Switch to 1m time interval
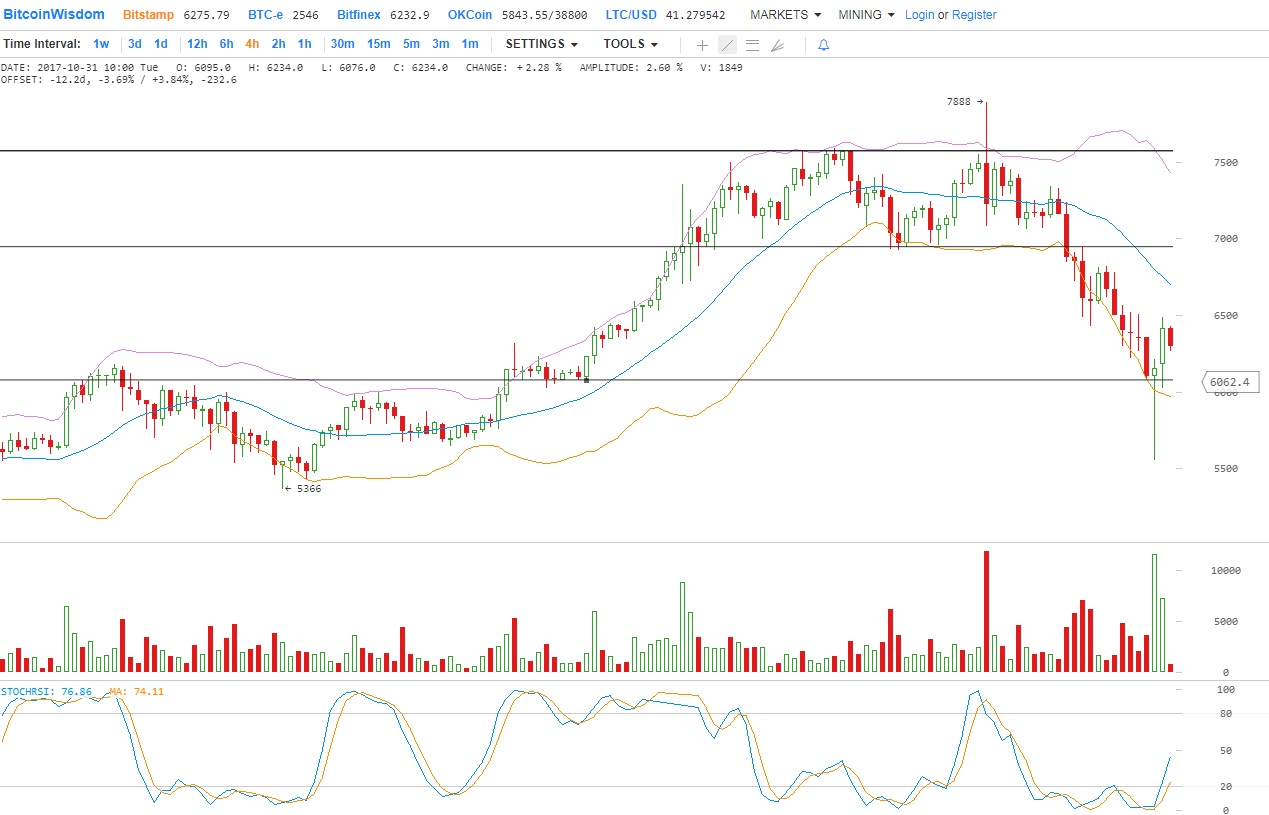Screen dimensions: 1269x815 470,44
